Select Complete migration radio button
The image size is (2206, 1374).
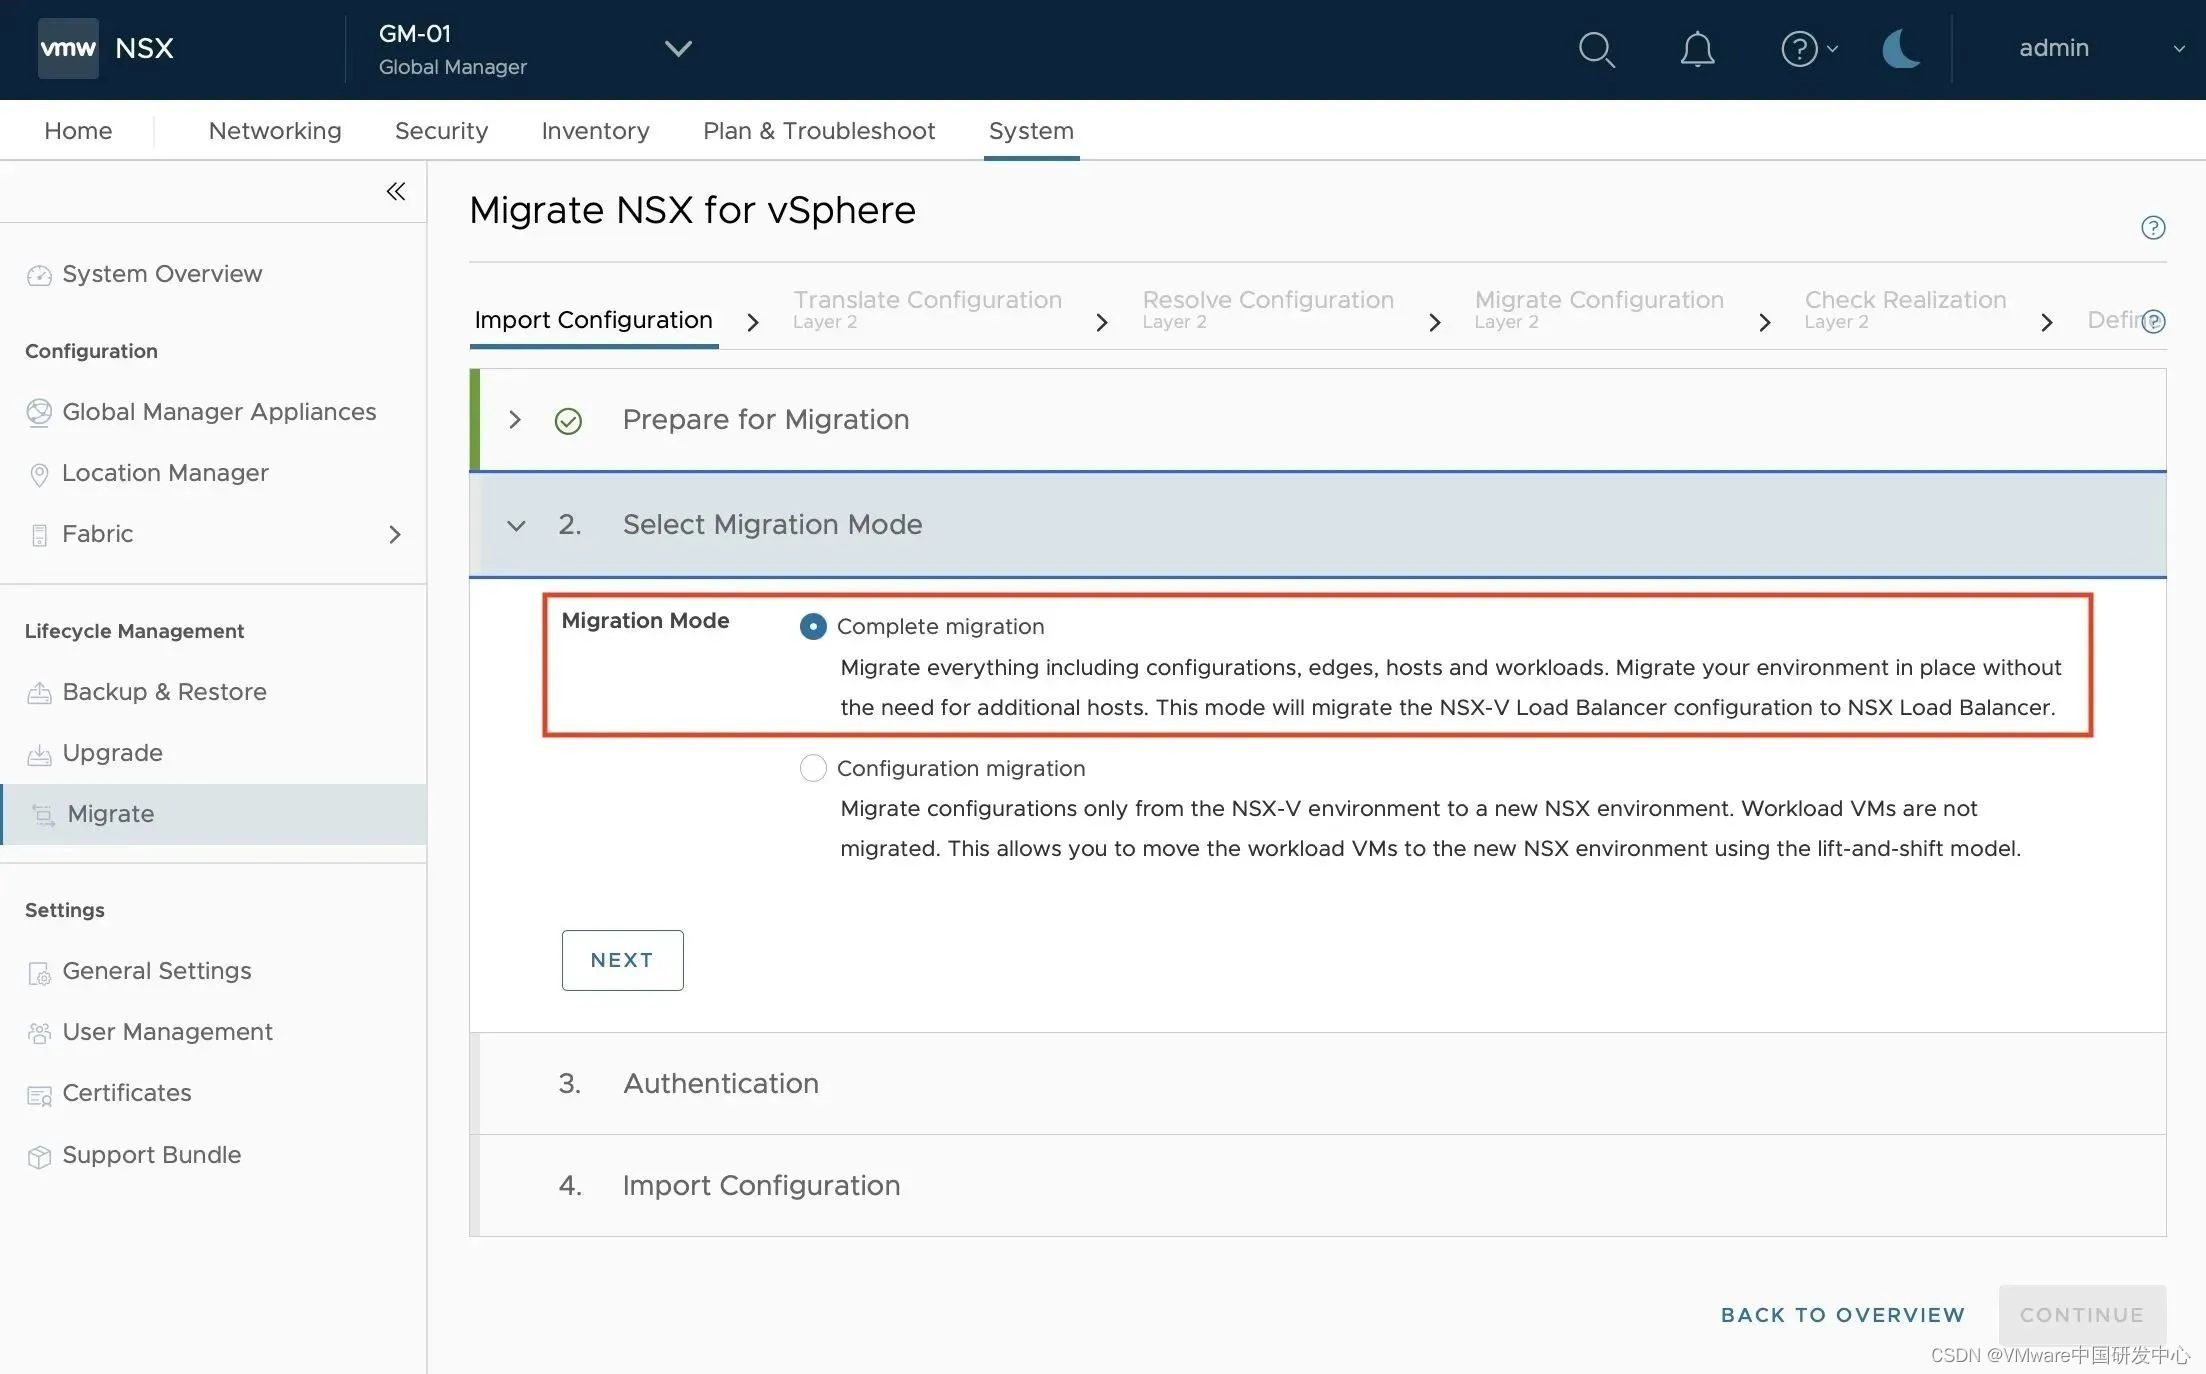[813, 627]
